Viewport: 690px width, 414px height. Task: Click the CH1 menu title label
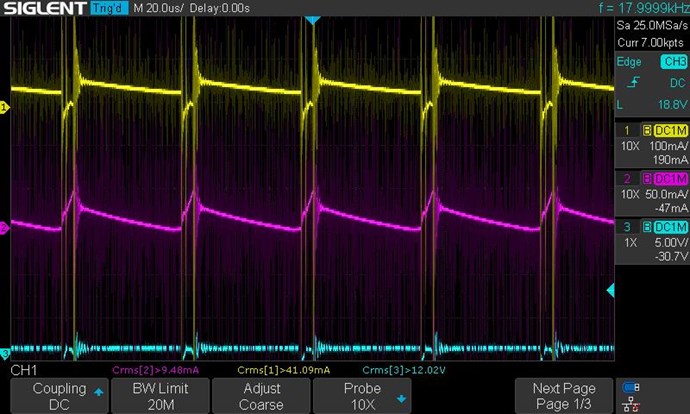coord(24,370)
